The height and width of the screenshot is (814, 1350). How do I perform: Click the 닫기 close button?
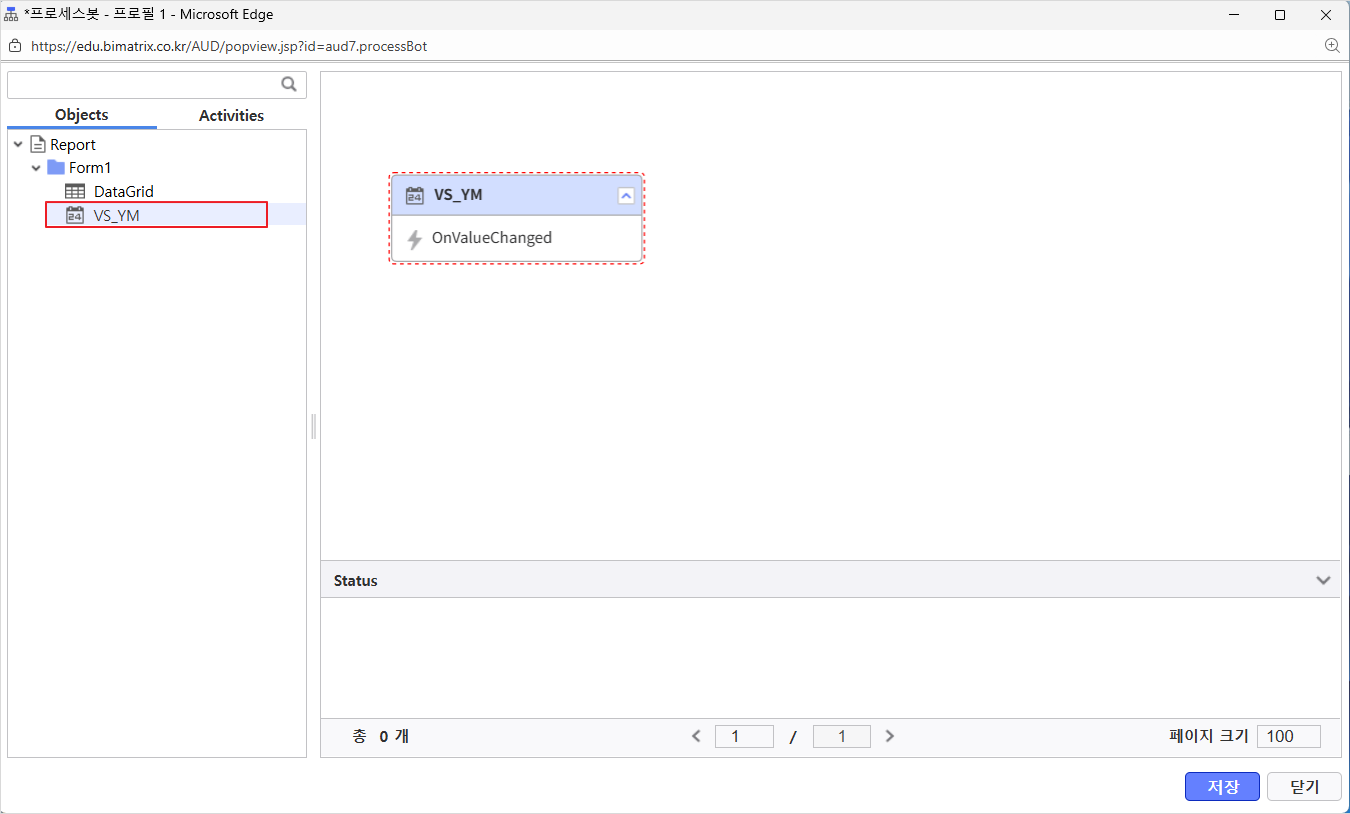1304,787
